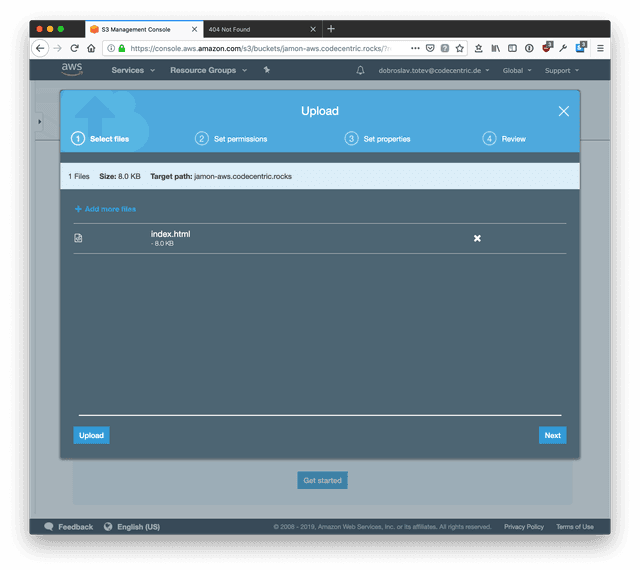Screen dimensions: 640x570
Task: Open the Library icon
Action: pos(496,48)
